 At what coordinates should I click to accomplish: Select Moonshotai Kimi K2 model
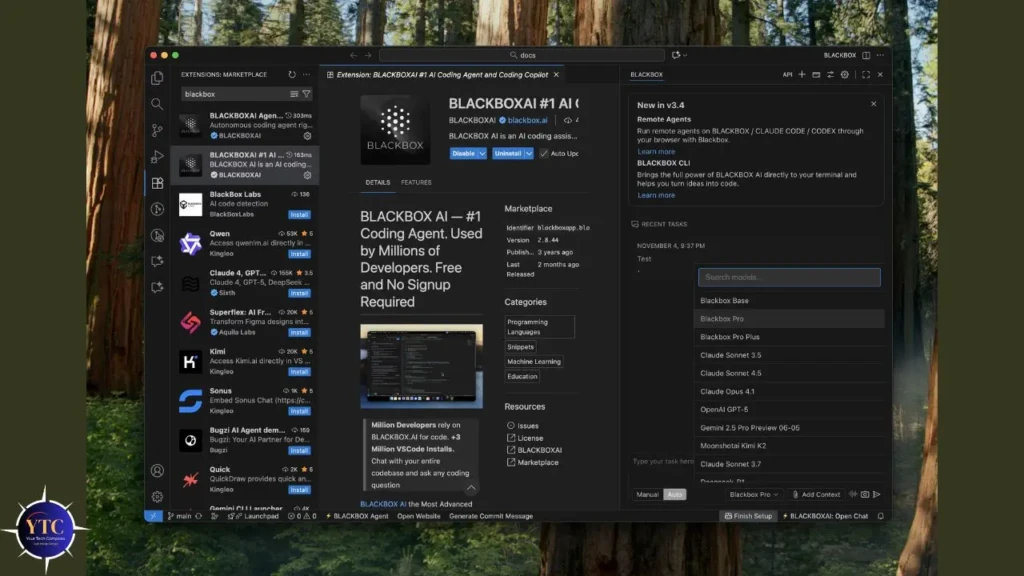(x=789, y=445)
